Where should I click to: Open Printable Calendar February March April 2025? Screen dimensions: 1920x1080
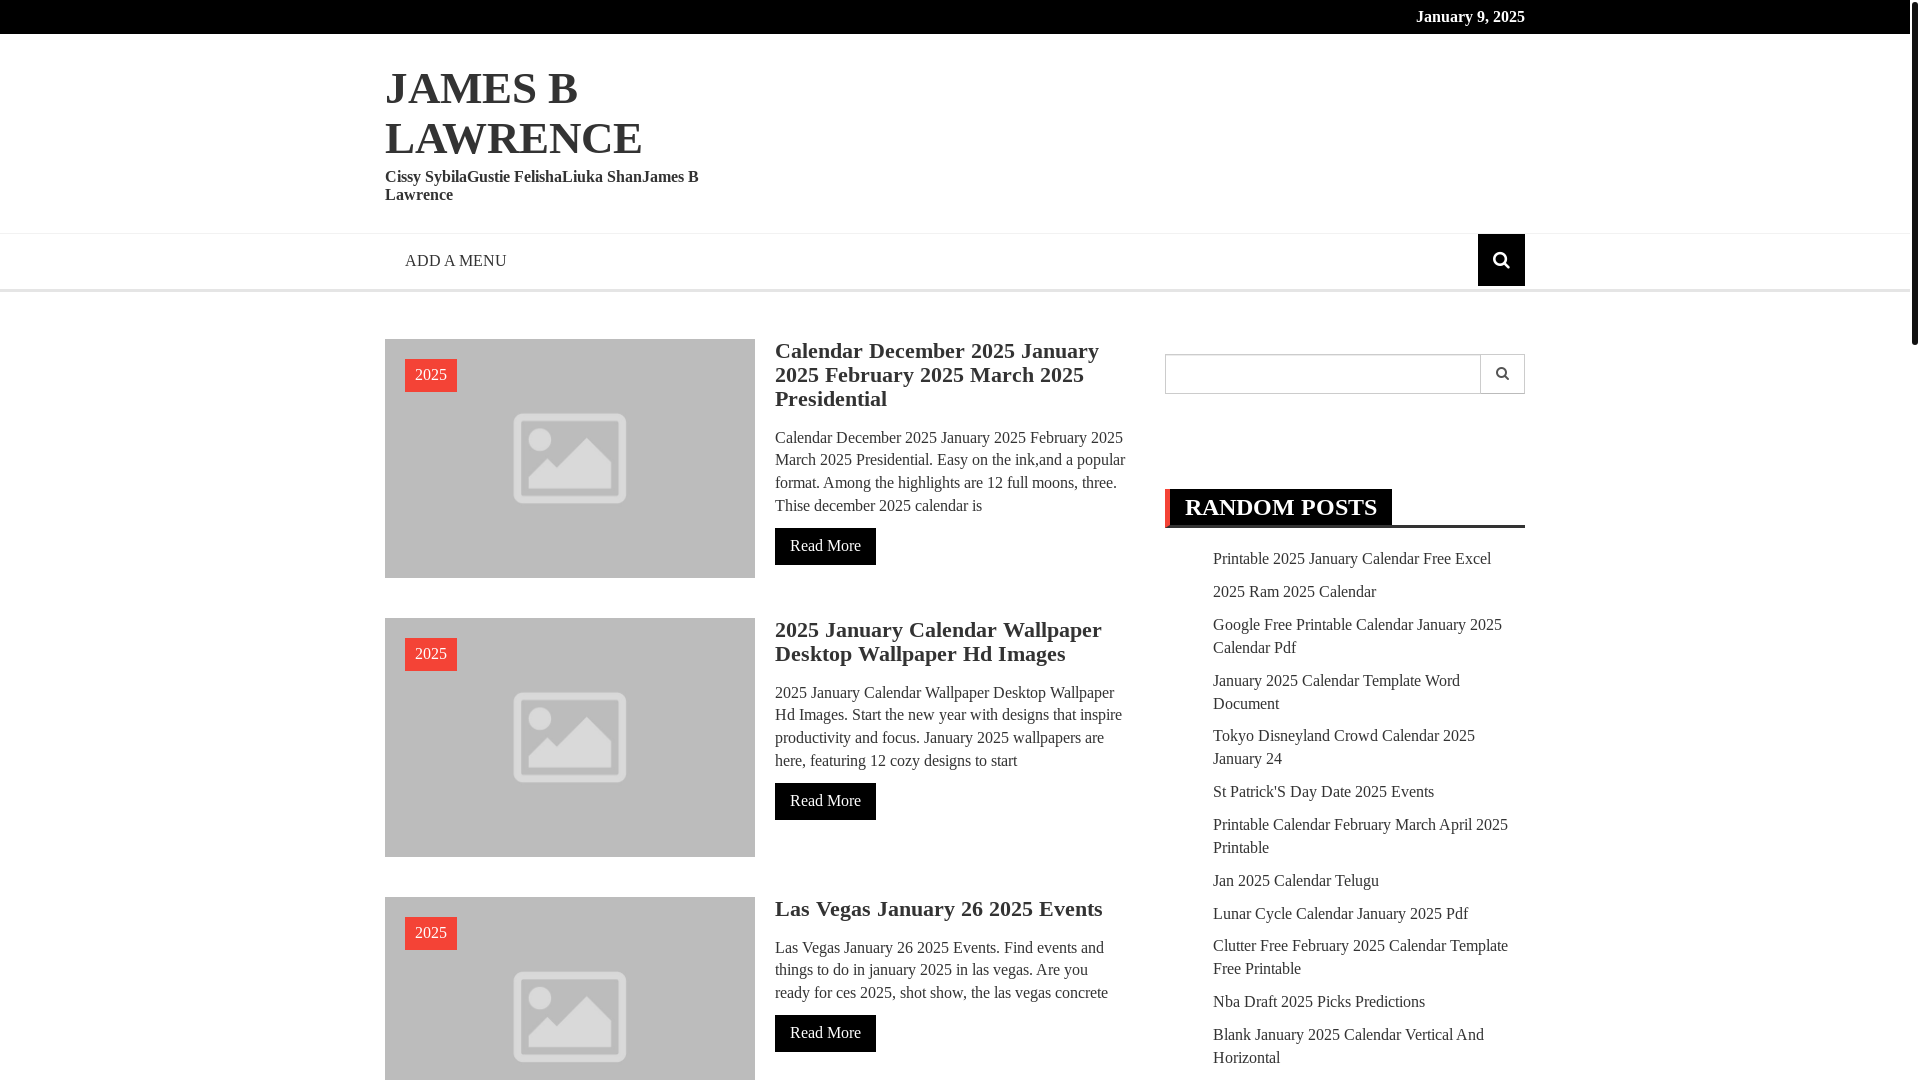click(x=1360, y=836)
